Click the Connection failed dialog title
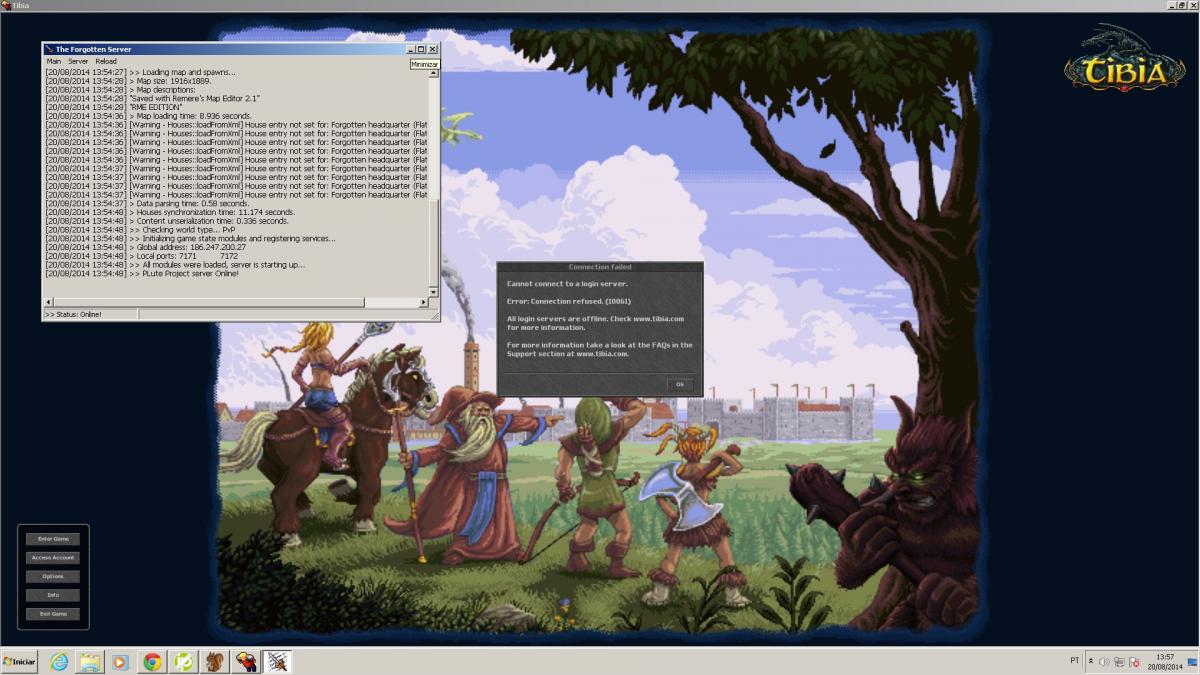The height and width of the screenshot is (675, 1200). pos(600,267)
